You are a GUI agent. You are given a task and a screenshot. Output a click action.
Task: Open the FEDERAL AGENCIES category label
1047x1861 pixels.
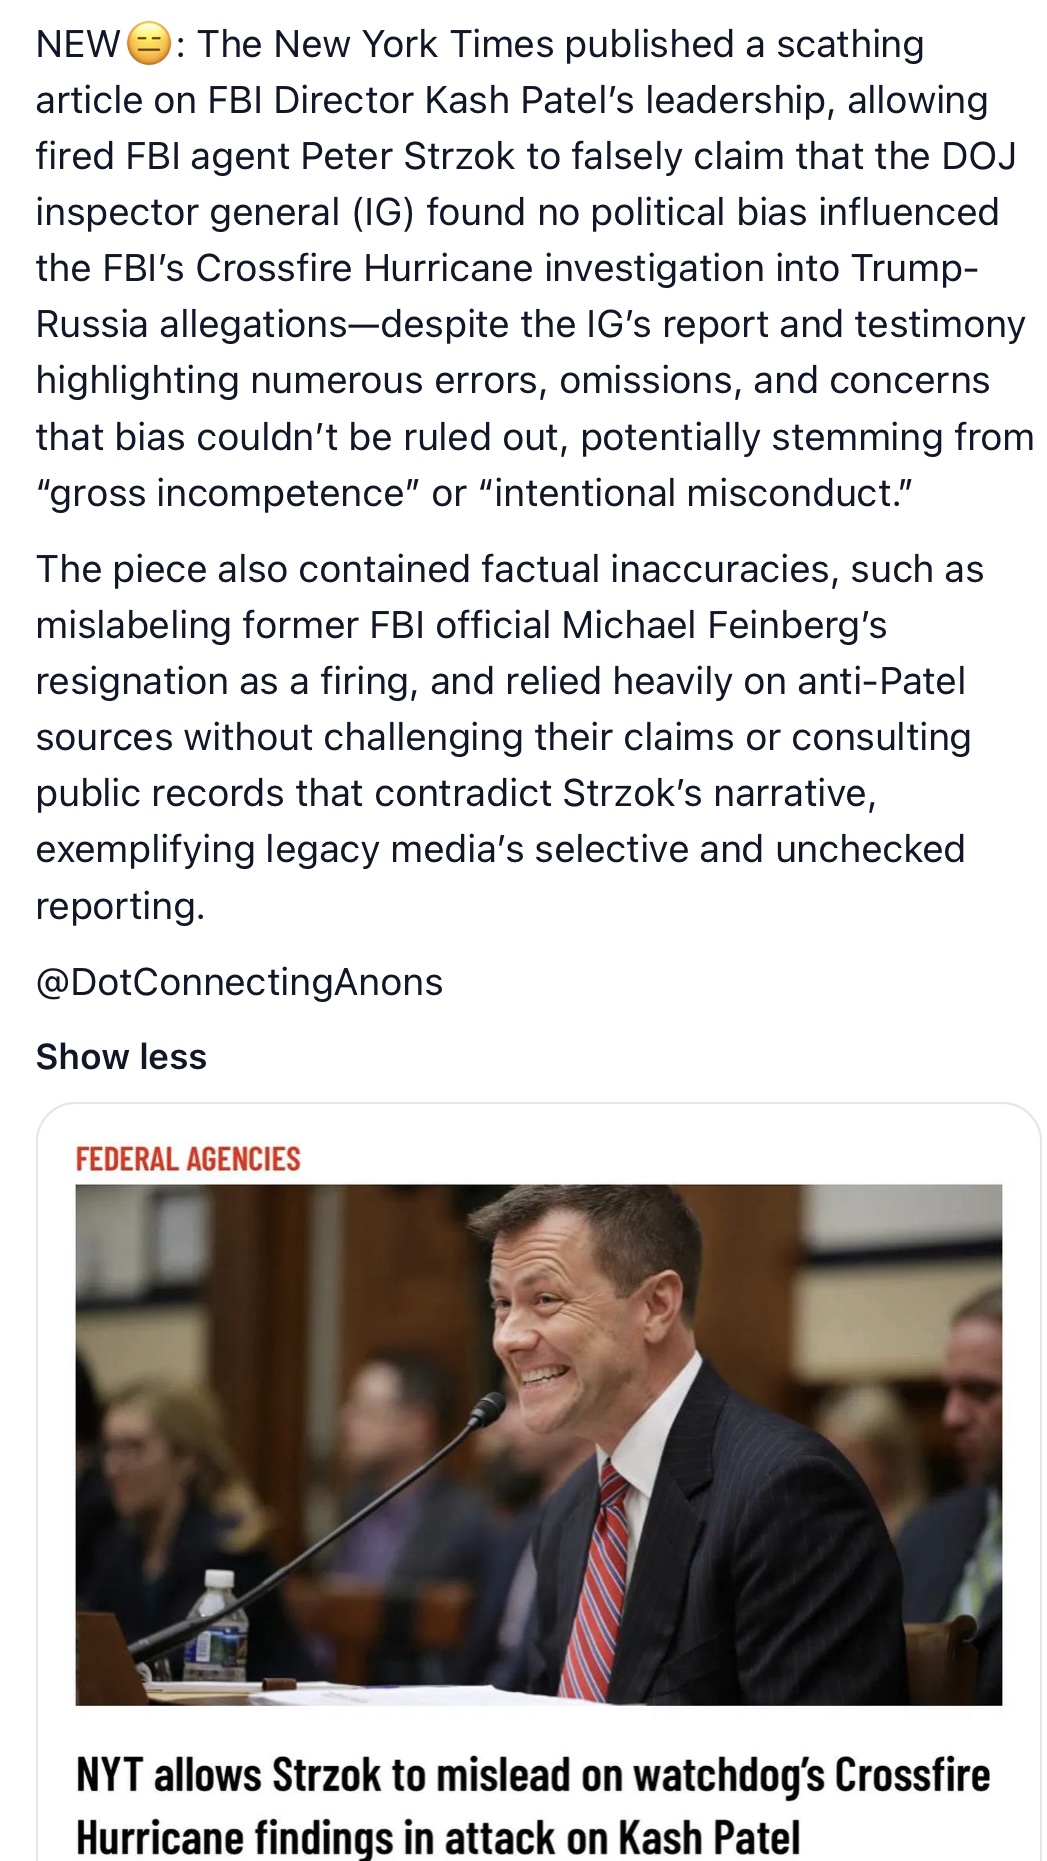pos(188,1159)
